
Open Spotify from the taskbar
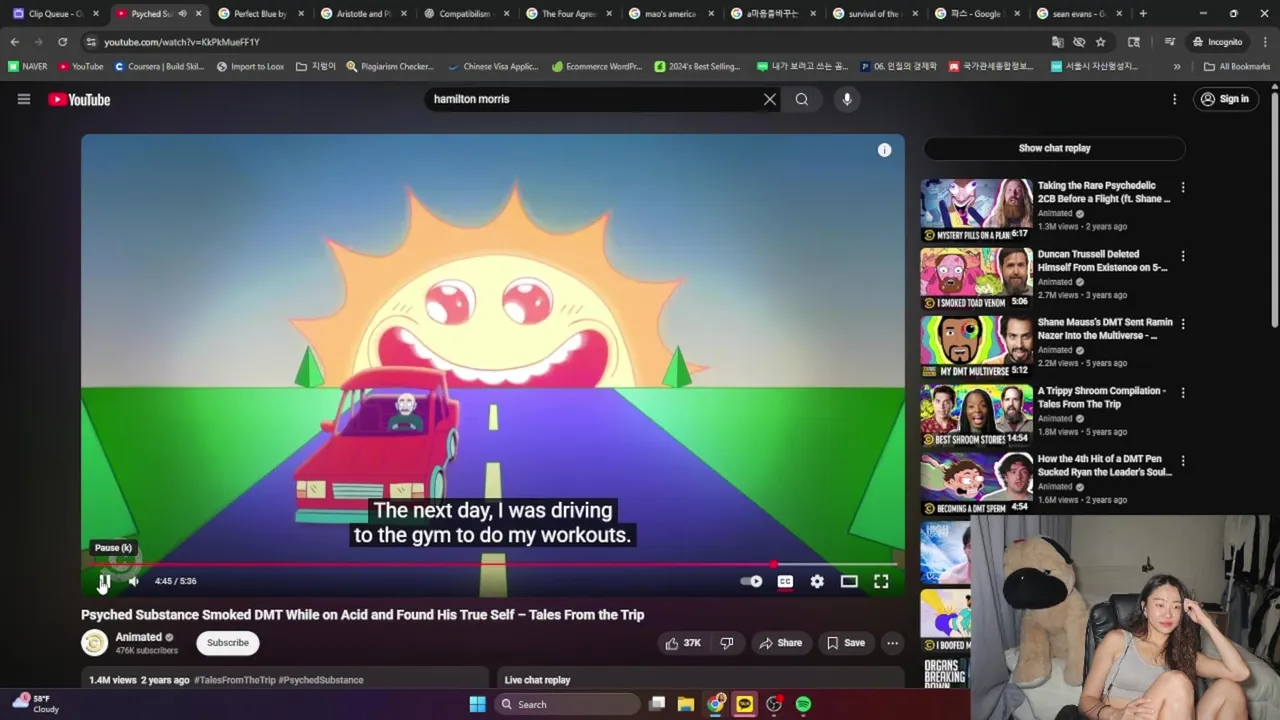pos(803,704)
